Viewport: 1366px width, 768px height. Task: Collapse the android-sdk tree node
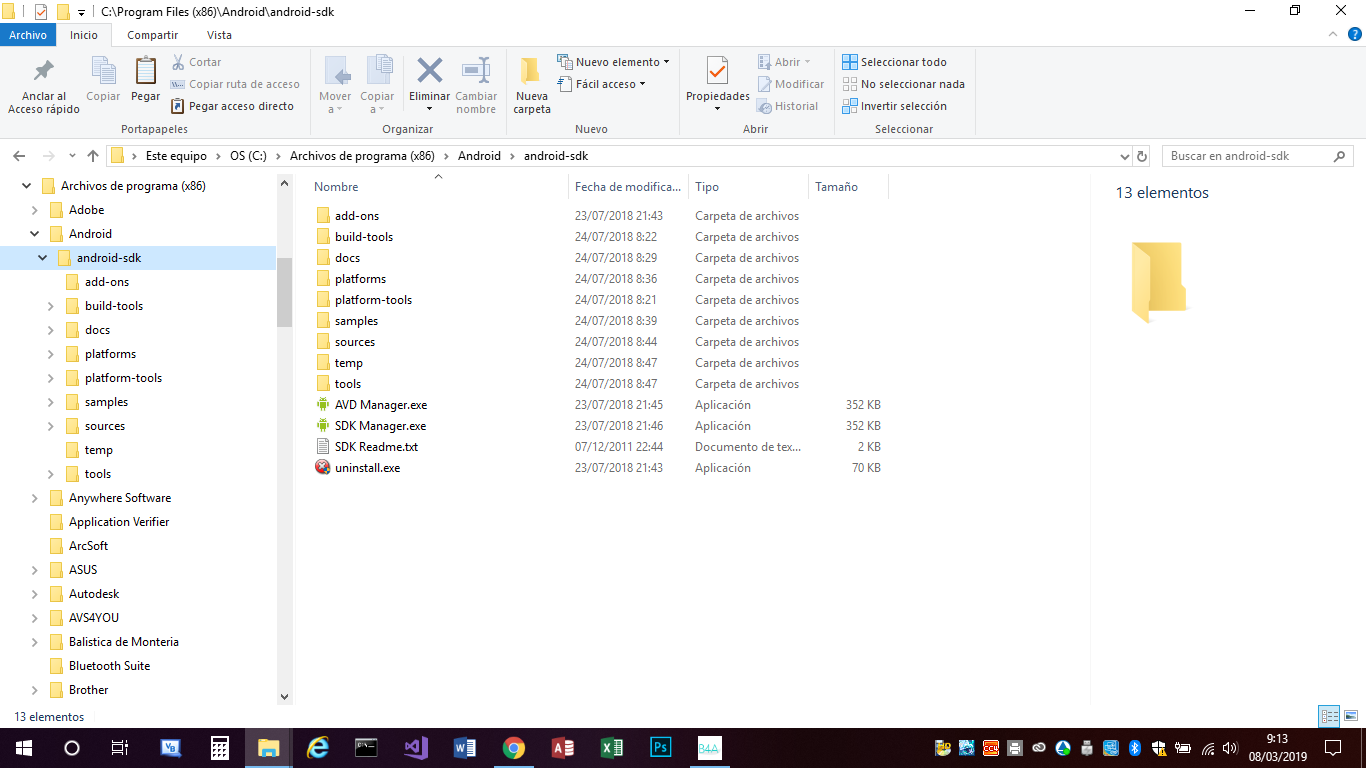(x=42, y=258)
